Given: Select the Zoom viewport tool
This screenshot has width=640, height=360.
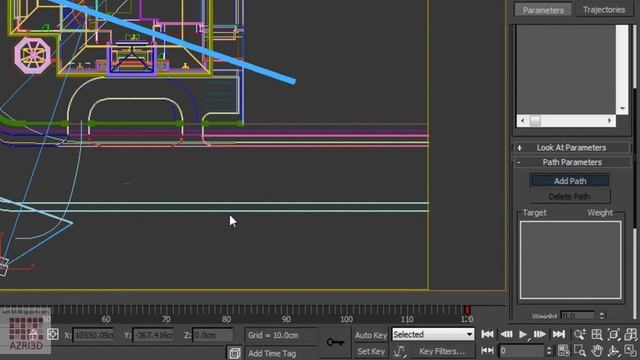Looking at the screenshot, I should 580,334.
